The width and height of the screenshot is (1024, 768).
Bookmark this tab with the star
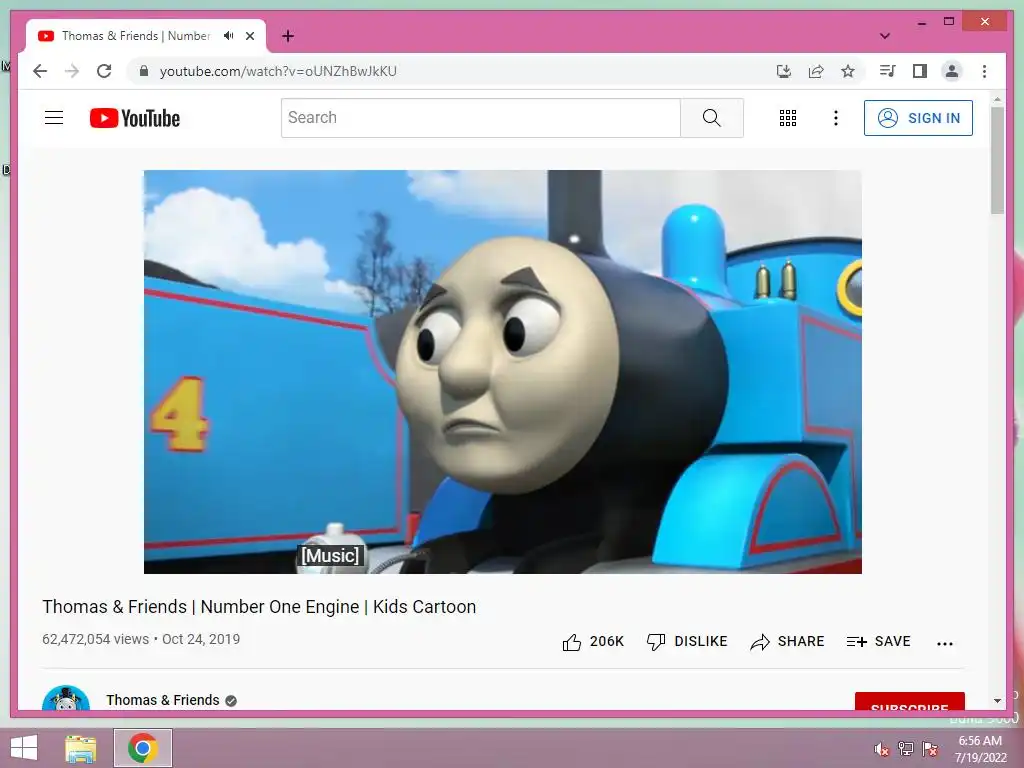pyautogui.click(x=848, y=71)
